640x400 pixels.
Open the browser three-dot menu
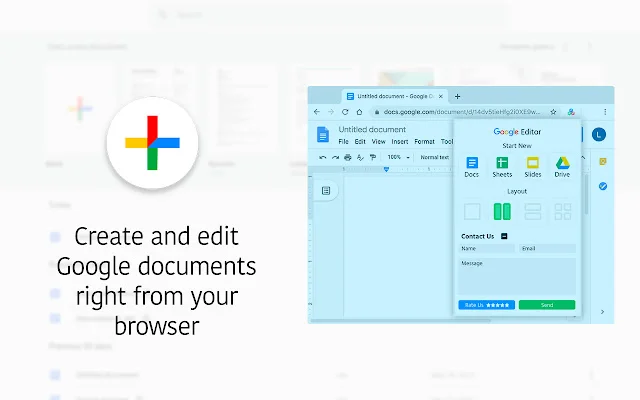(x=605, y=112)
